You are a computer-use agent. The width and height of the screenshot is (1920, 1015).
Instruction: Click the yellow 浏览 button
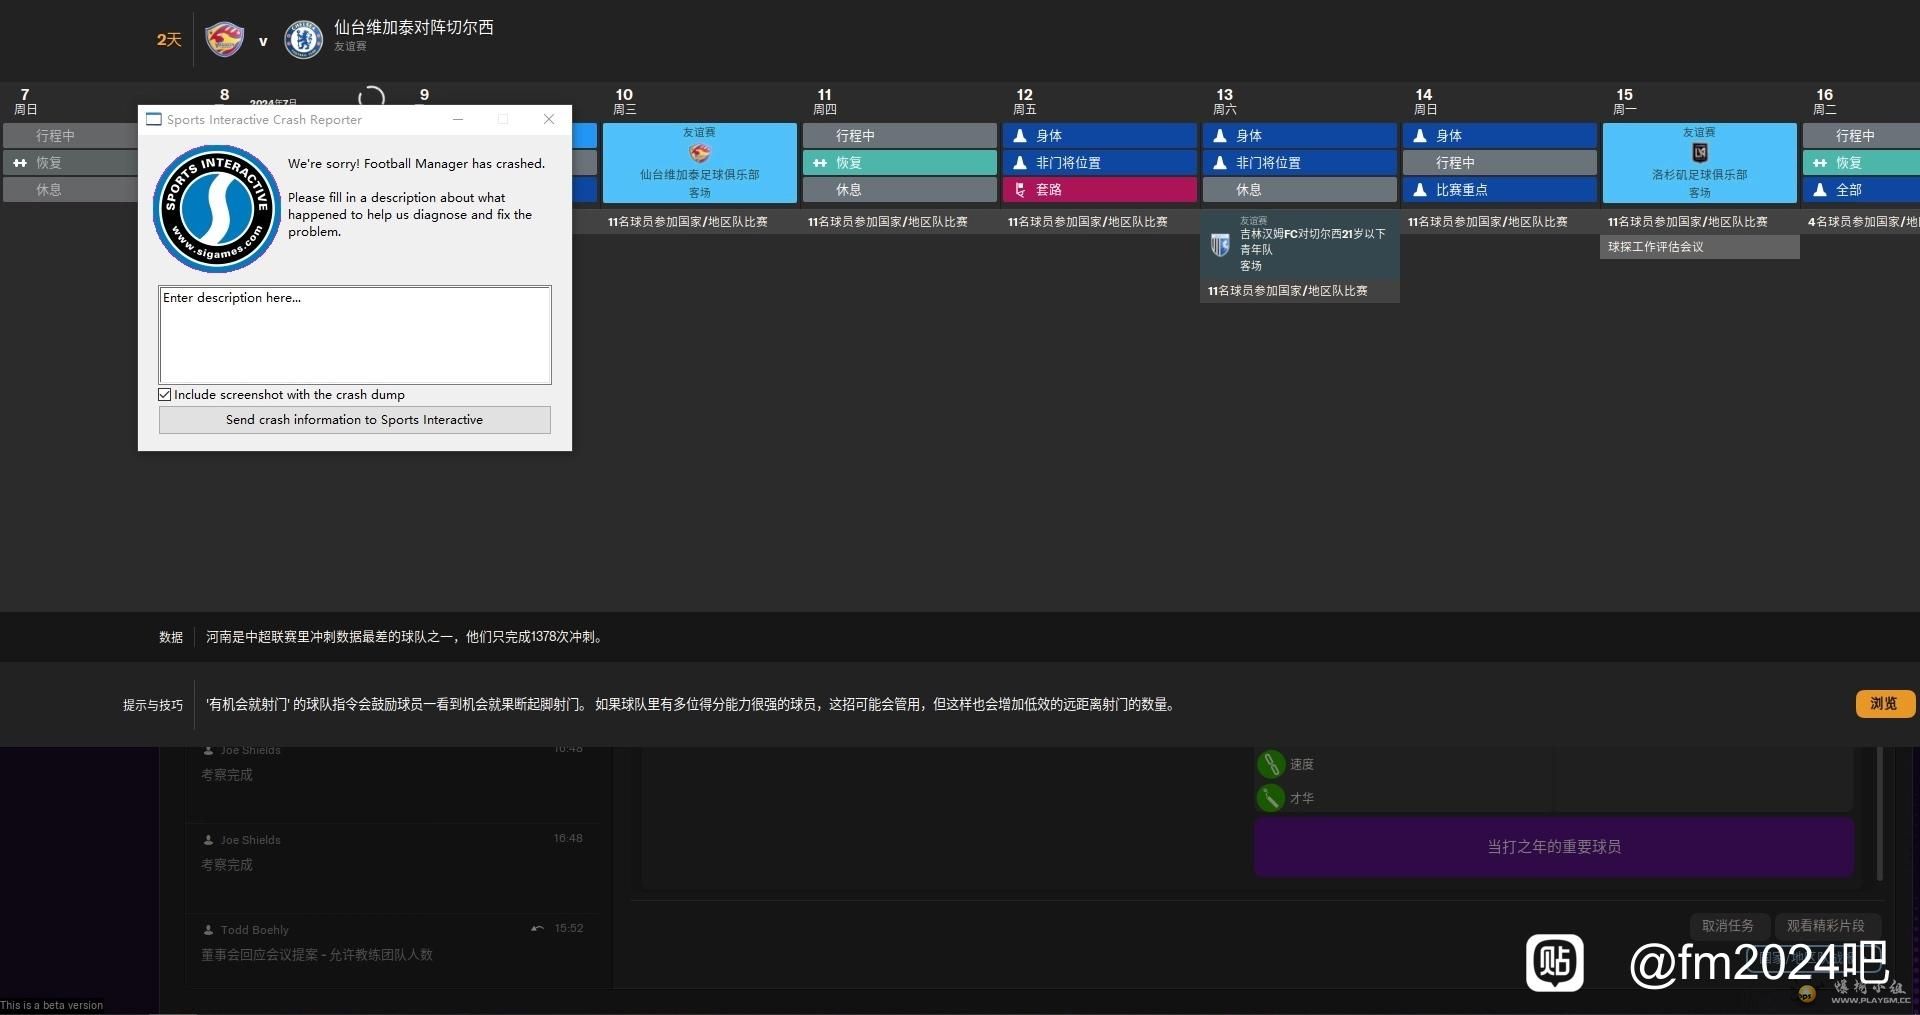pyautogui.click(x=1884, y=704)
